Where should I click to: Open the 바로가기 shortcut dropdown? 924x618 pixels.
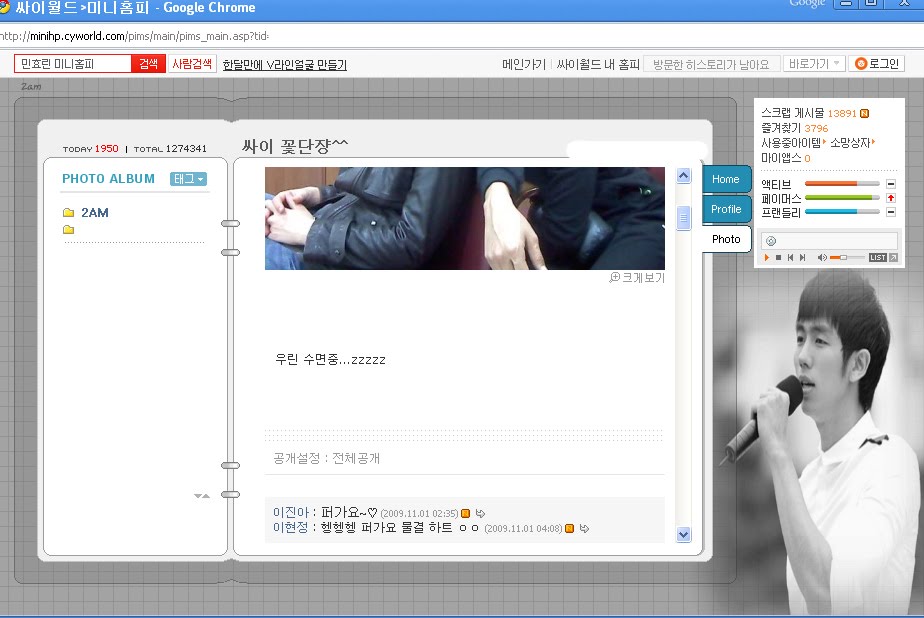[814, 64]
